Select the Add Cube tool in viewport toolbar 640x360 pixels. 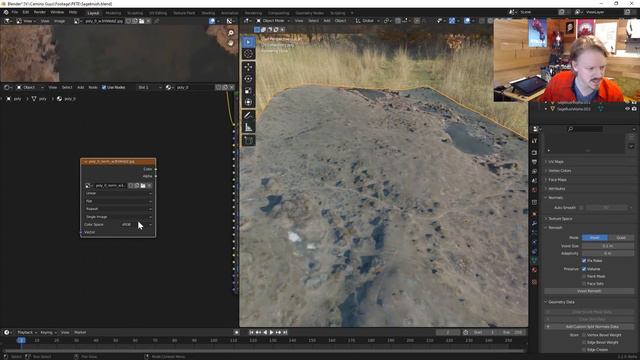click(248, 140)
